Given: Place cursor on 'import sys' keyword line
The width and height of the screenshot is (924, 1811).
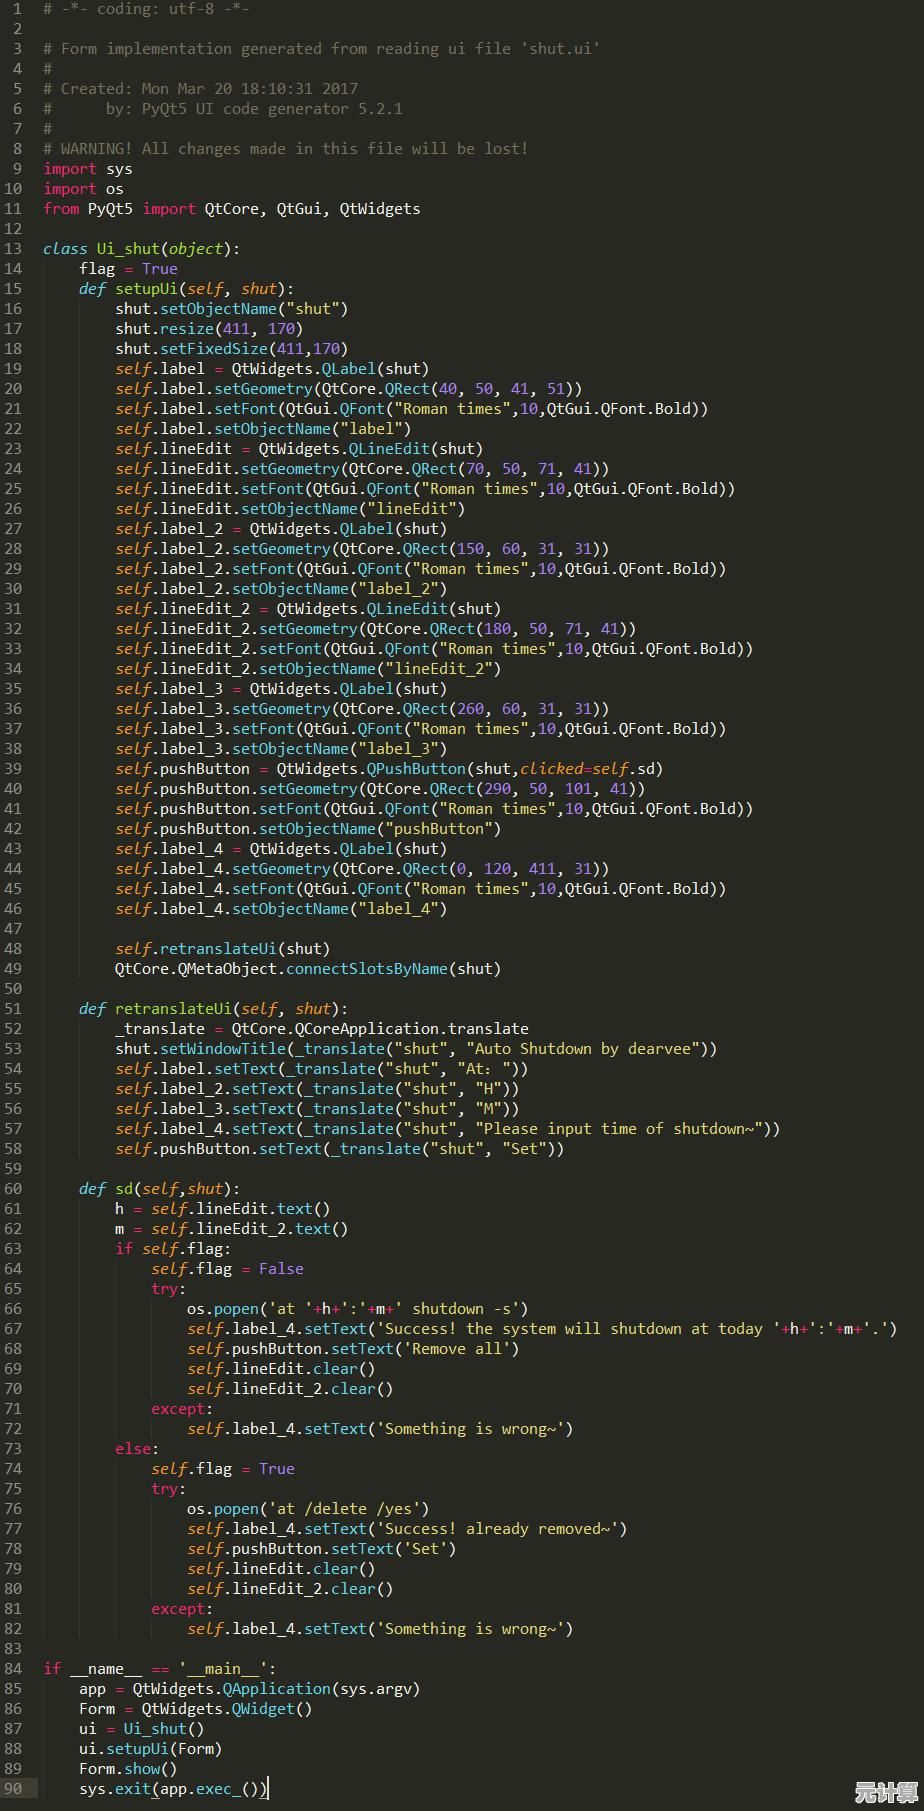Looking at the screenshot, I should click(x=88, y=169).
